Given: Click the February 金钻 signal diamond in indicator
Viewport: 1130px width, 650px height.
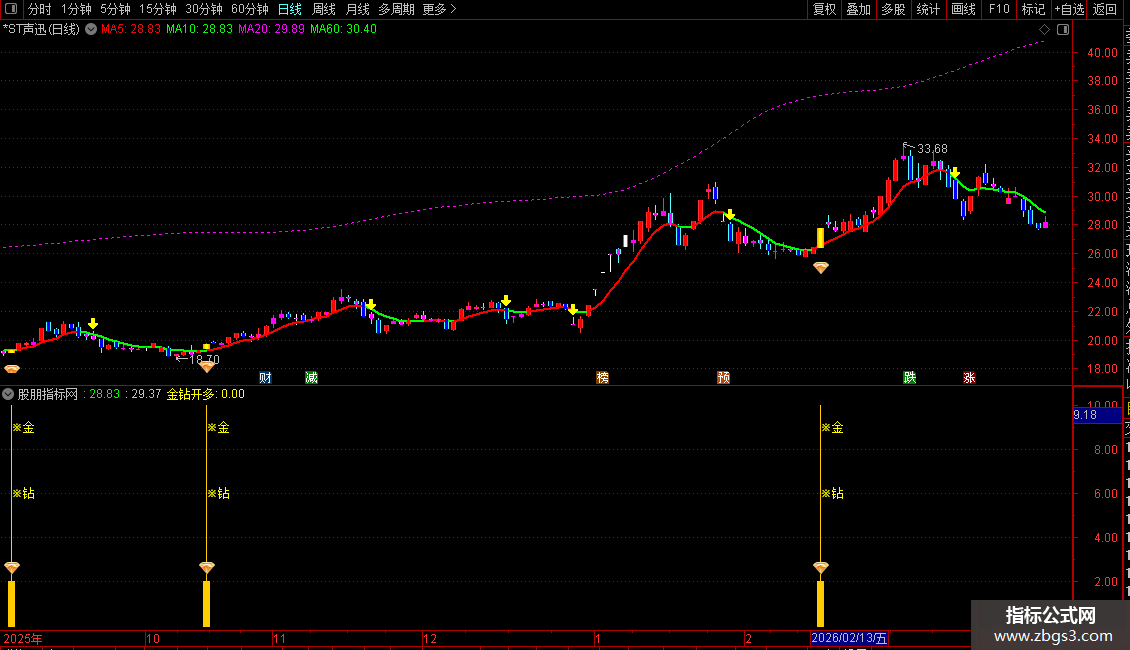Looking at the screenshot, I should coord(821,568).
